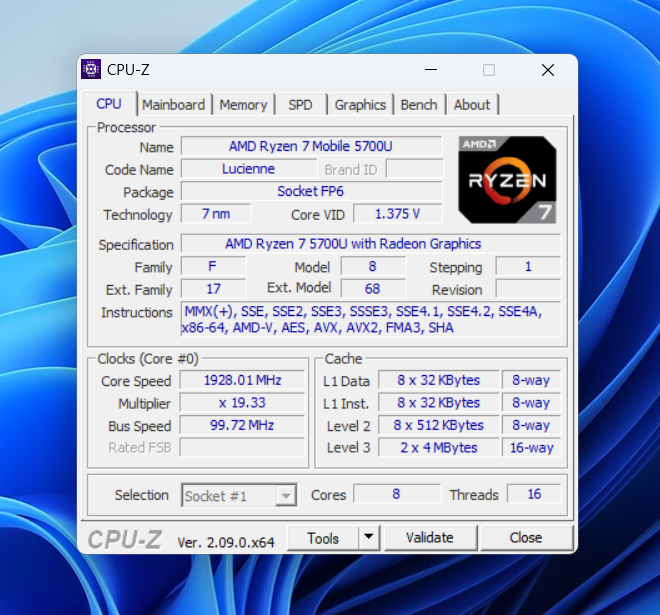Open the Graphics tab
The height and width of the screenshot is (615, 660).
[x=360, y=105]
